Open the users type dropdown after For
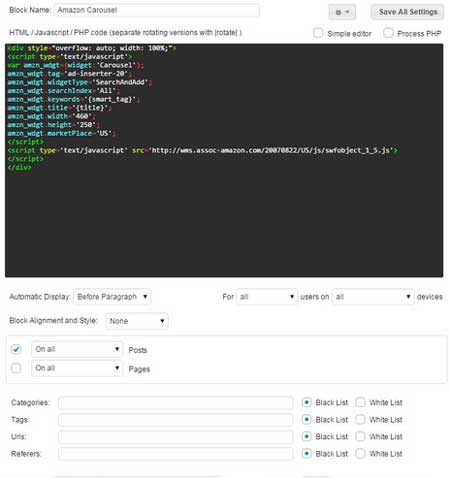This screenshot has width=450, height=478. click(267, 297)
